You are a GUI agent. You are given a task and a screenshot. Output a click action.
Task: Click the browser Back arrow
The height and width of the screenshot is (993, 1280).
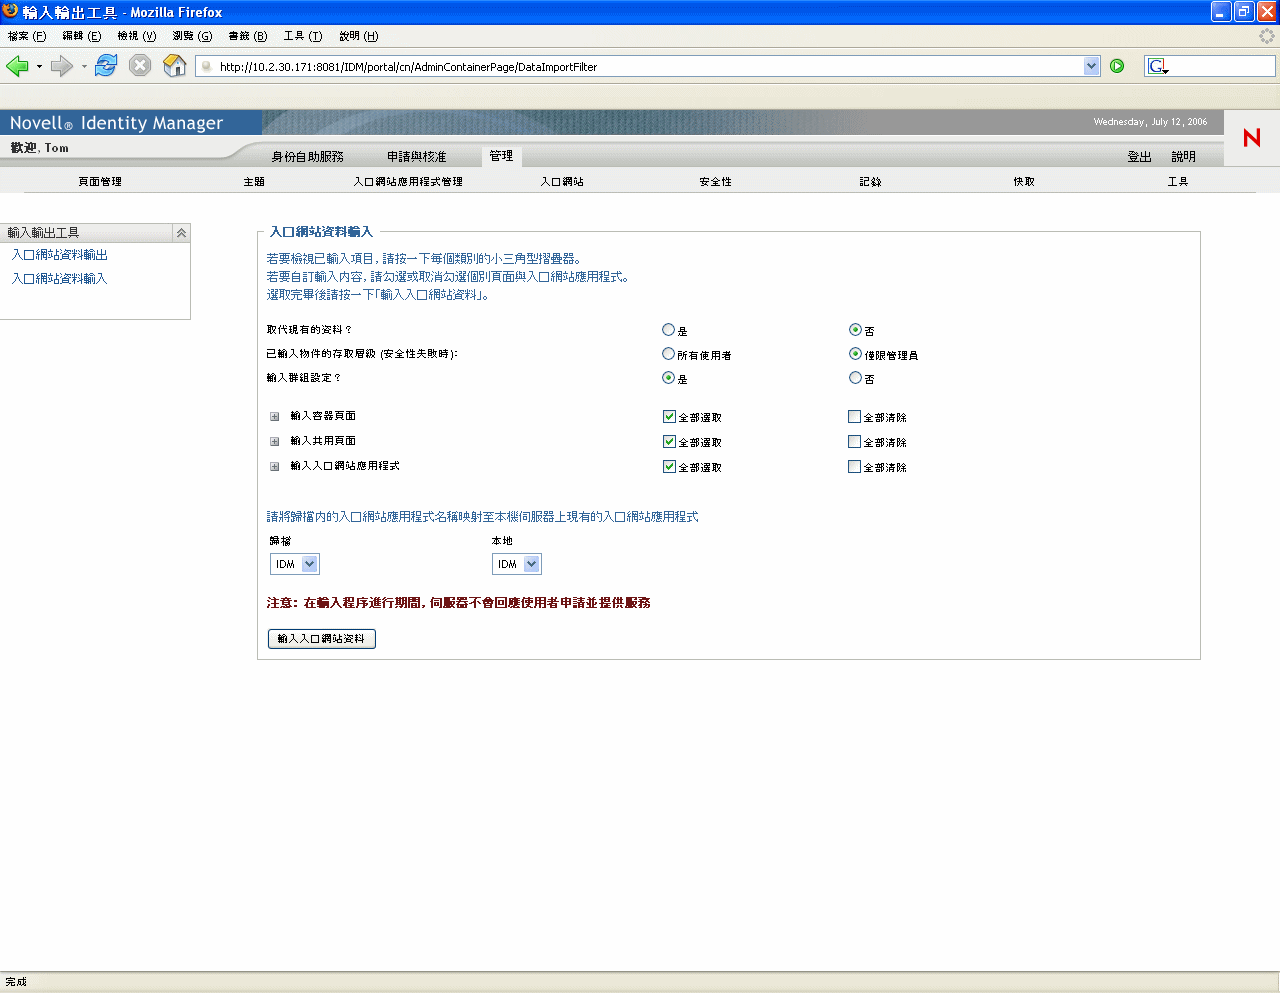click(x=17, y=66)
